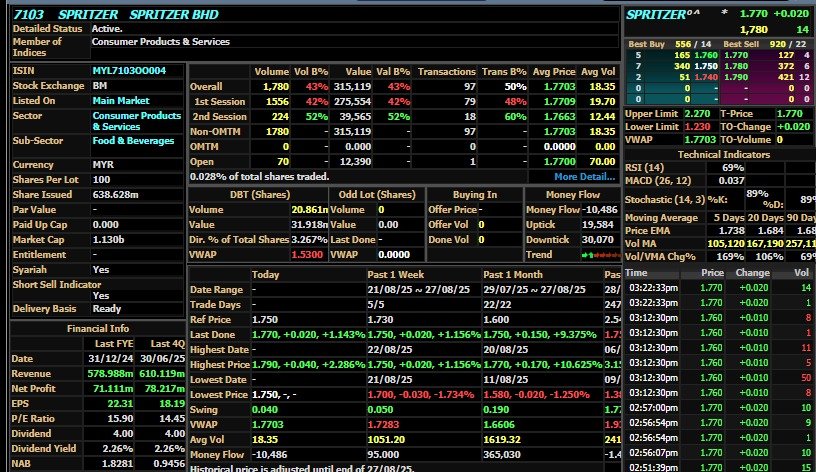This screenshot has height=472, width=816.
Task: Select the trade row at 02:57:00pm
Action: [720, 408]
